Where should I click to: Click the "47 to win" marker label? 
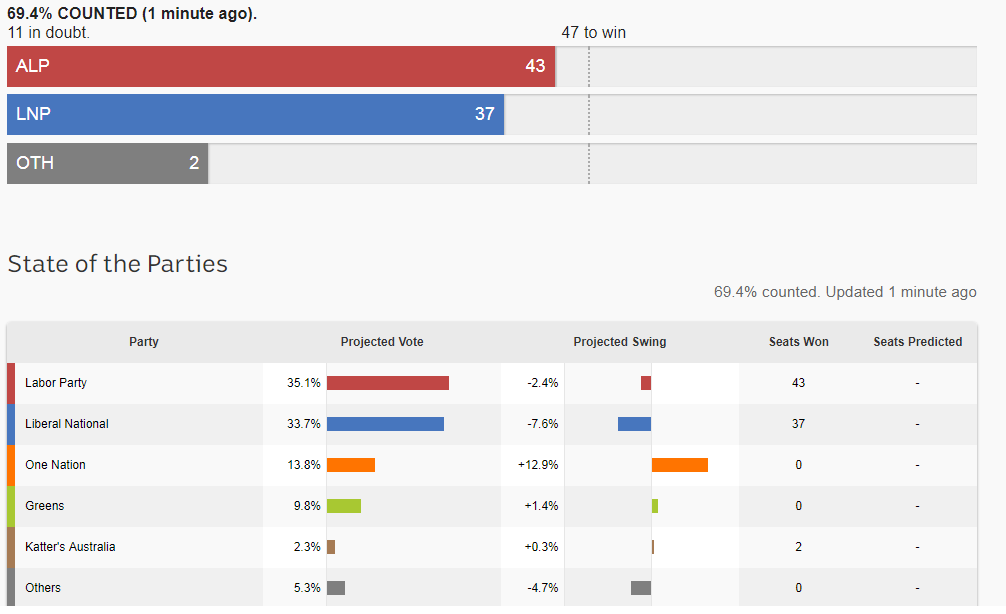(x=593, y=32)
